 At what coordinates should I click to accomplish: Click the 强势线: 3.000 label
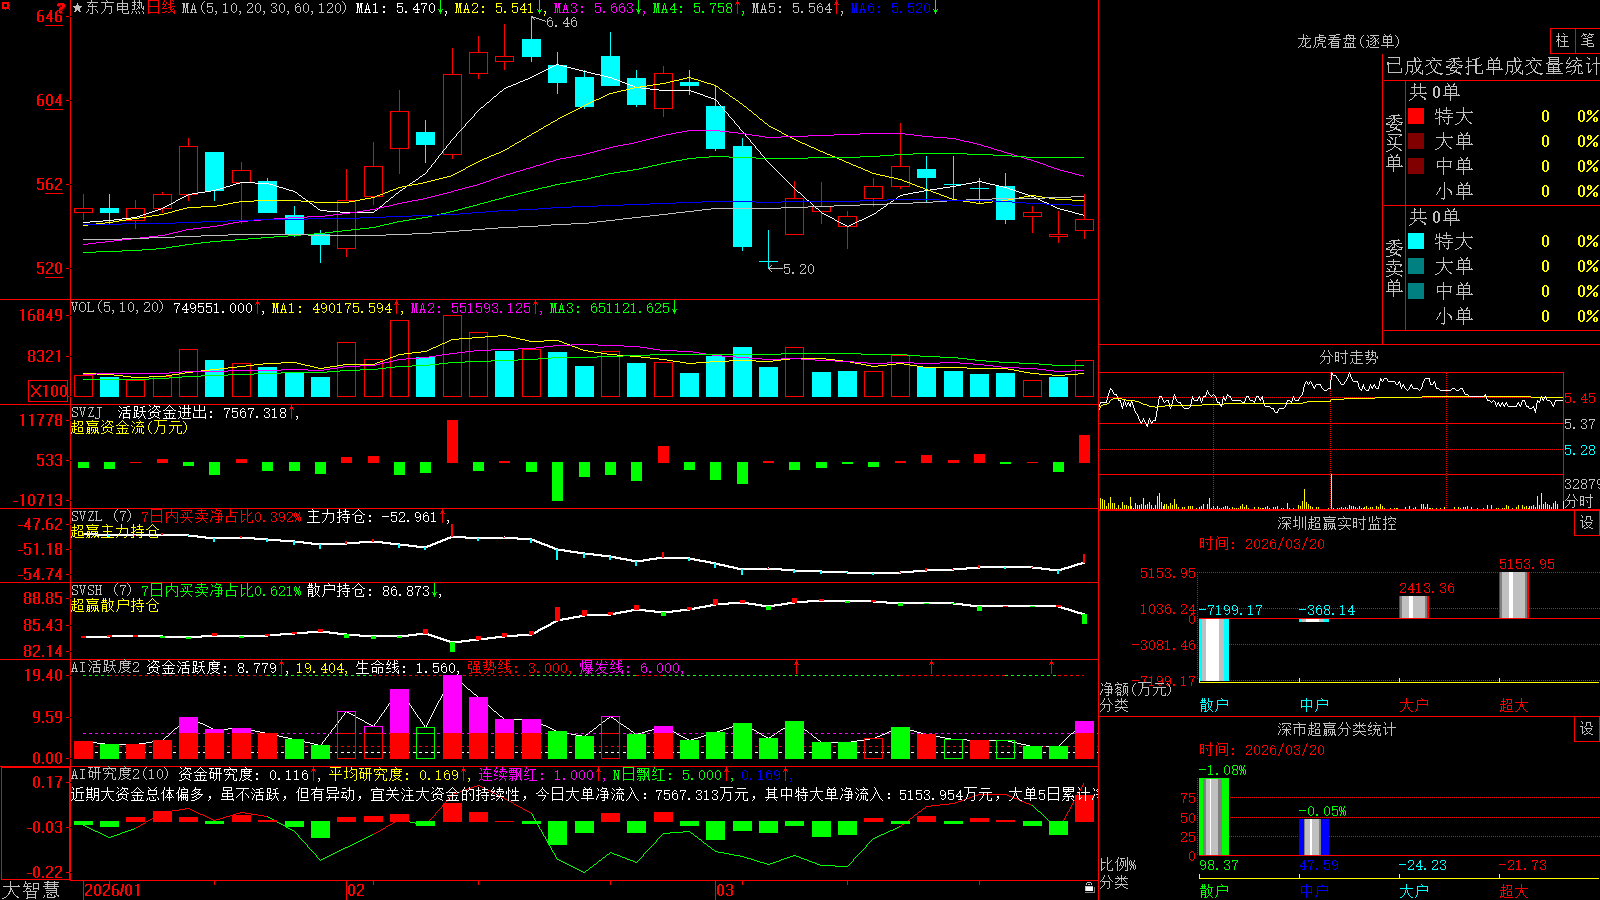coord(518,668)
